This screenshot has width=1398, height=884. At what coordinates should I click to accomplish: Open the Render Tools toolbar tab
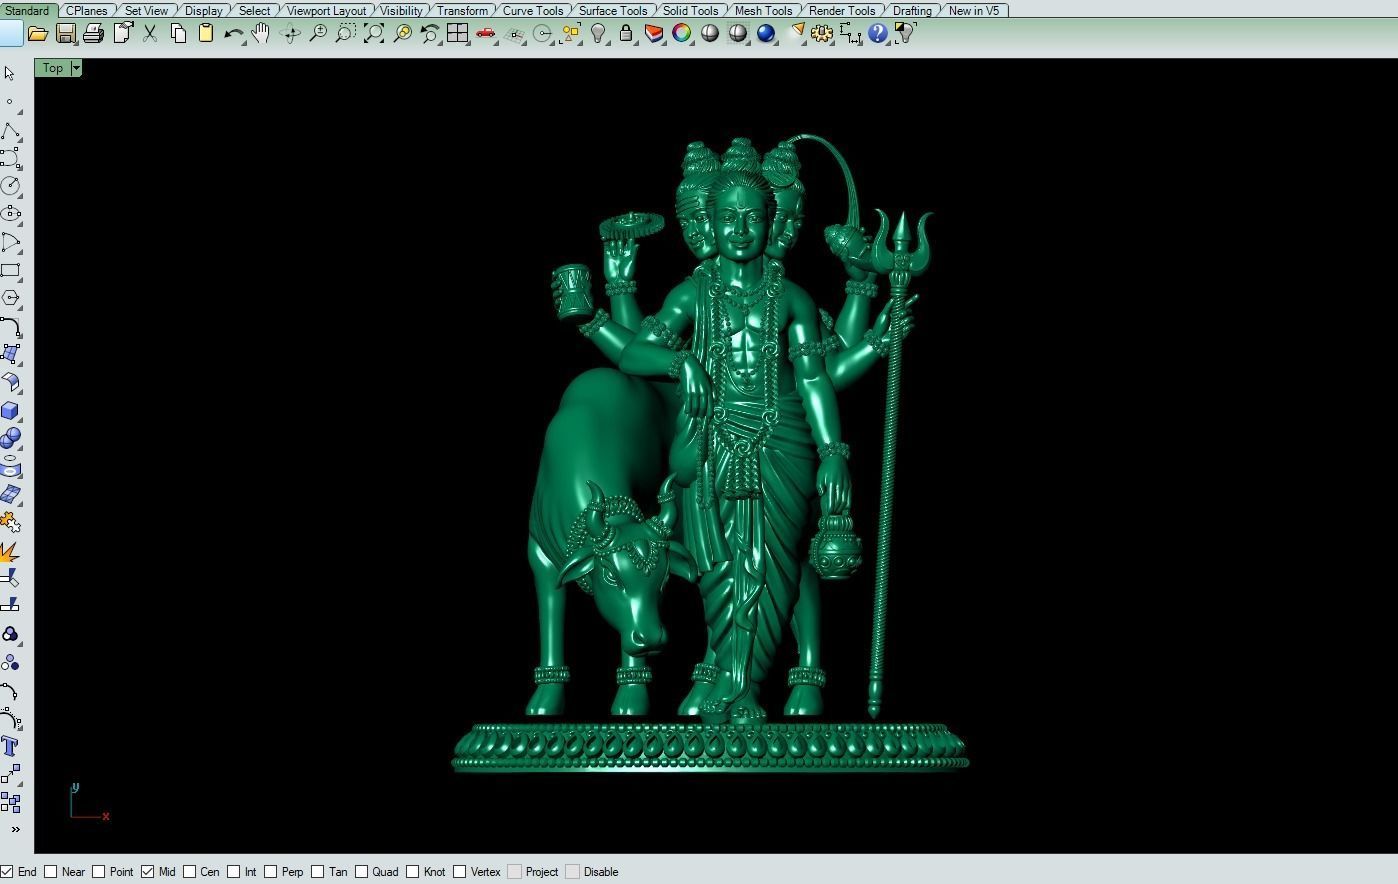coord(842,11)
